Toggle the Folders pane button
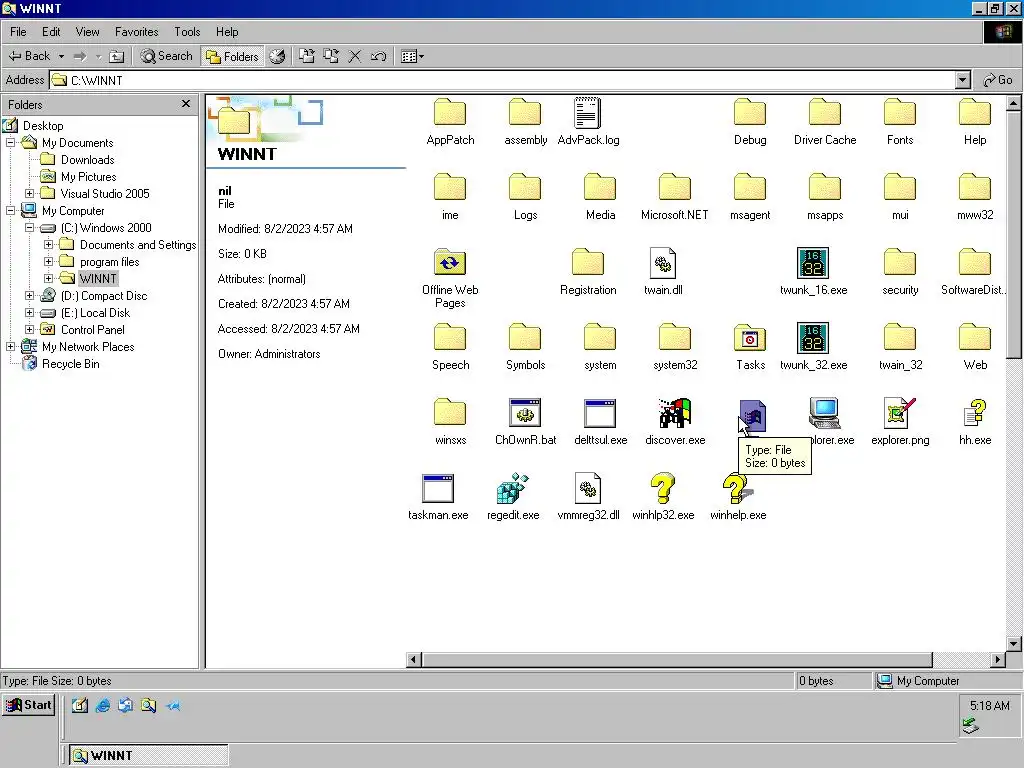 point(232,56)
